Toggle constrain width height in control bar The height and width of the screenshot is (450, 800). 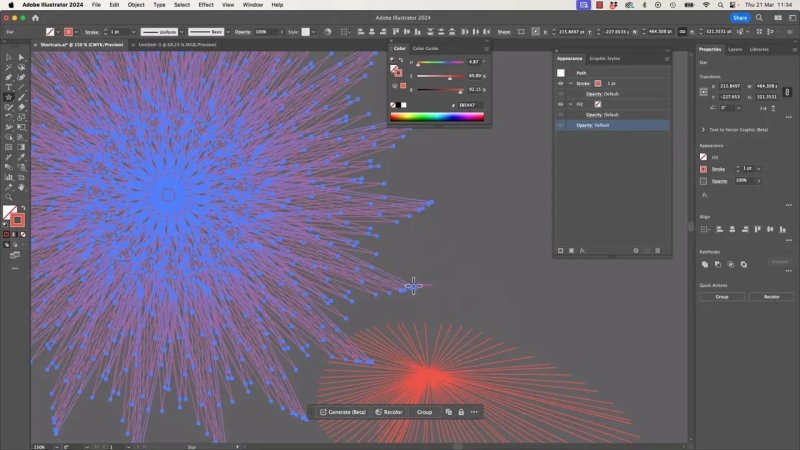click(x=682, y=32)
